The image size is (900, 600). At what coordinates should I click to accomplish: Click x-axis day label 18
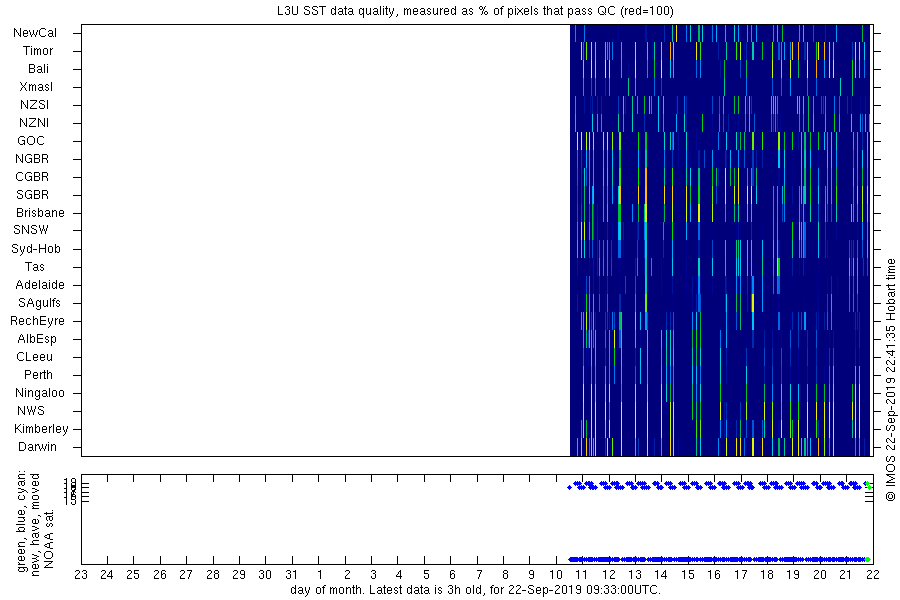[767, 575]
